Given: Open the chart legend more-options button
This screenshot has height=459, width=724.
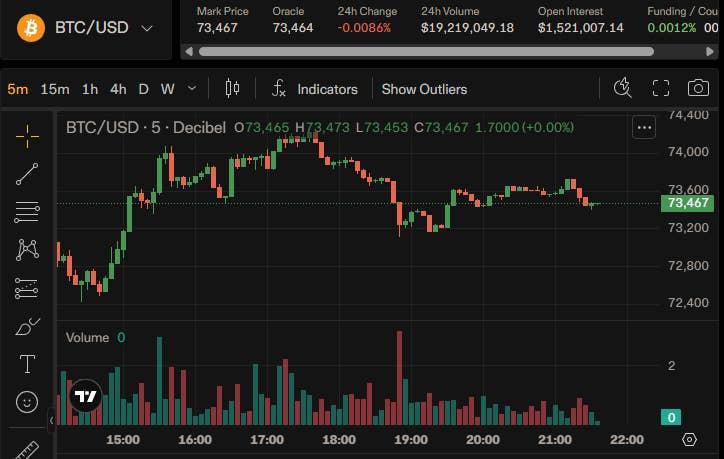Looking at the screenshot, I should tap(644, 127).
